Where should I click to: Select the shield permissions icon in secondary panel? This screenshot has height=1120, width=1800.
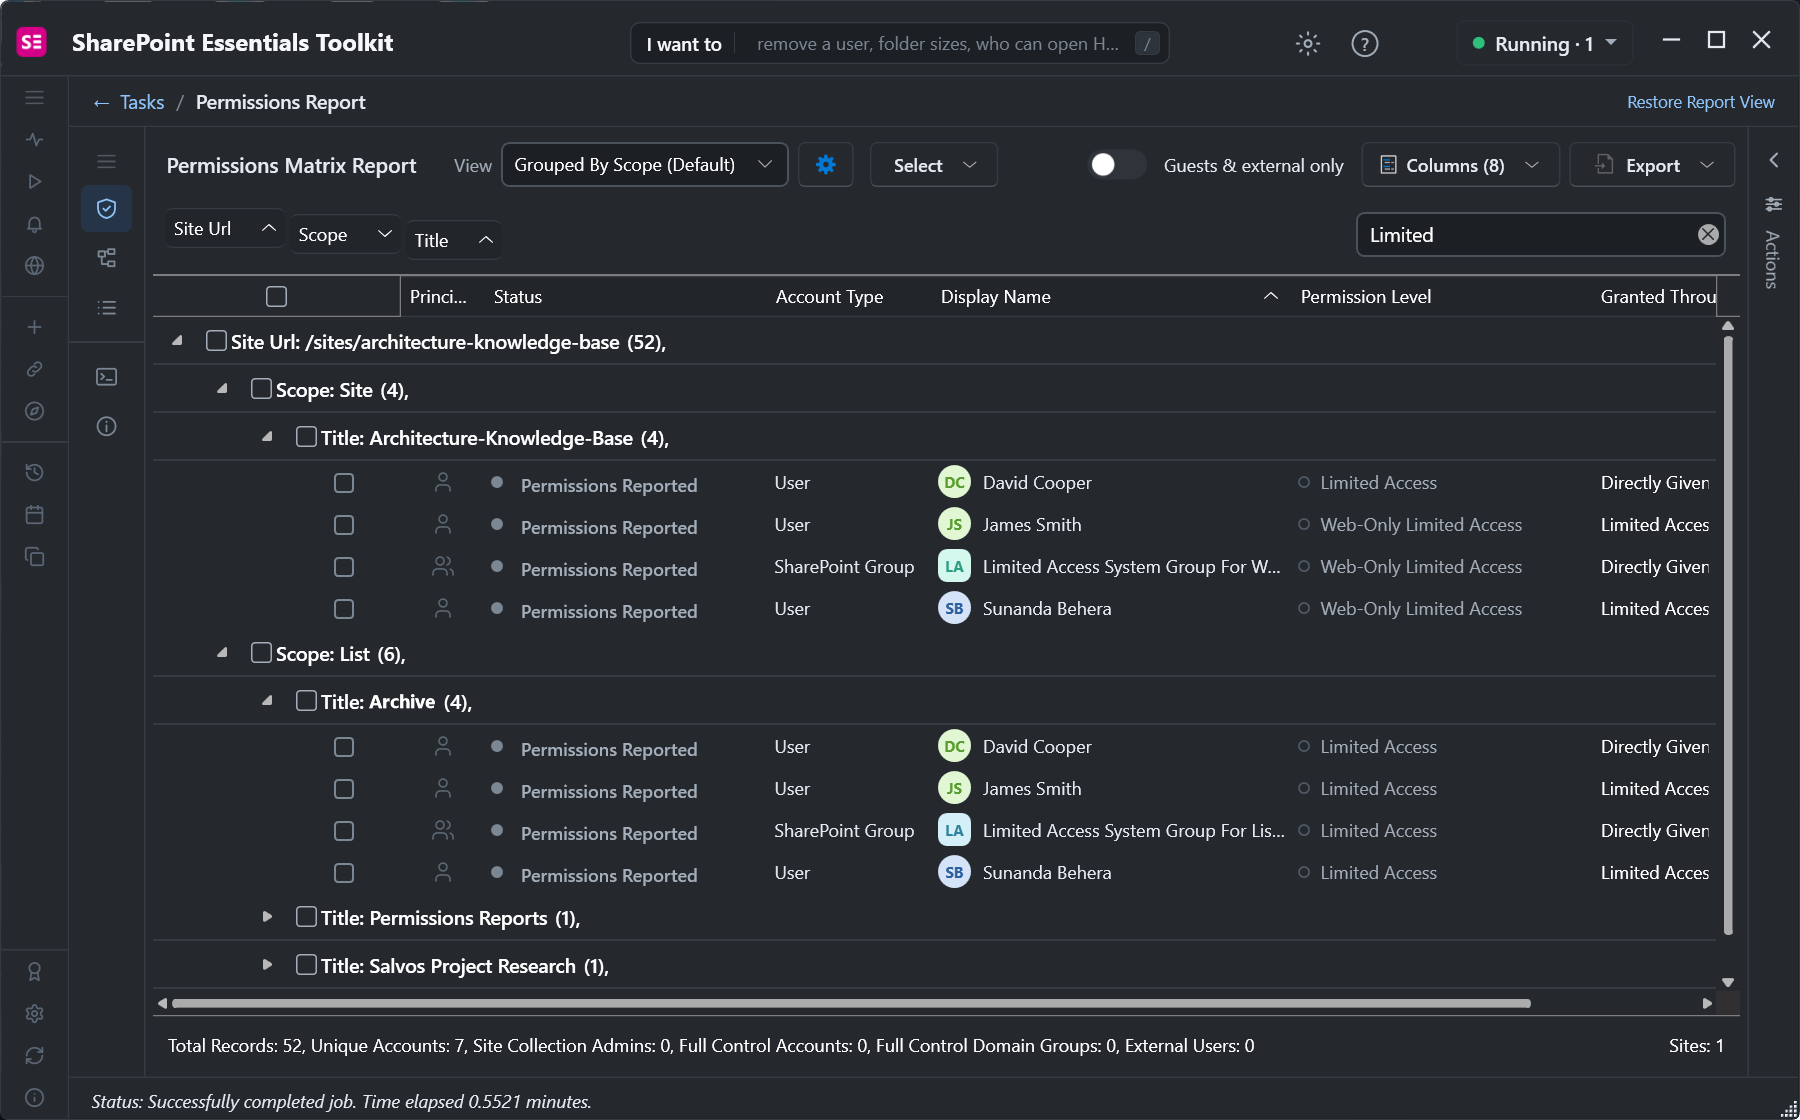107,208
